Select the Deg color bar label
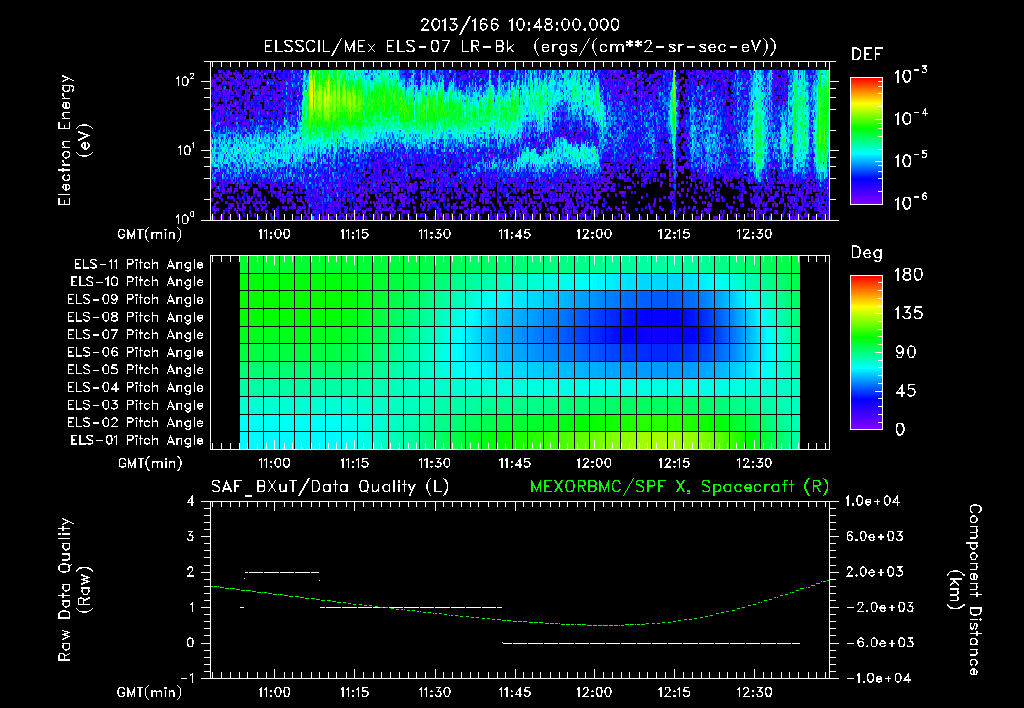1024x708 pixels. tap(867, 253)
